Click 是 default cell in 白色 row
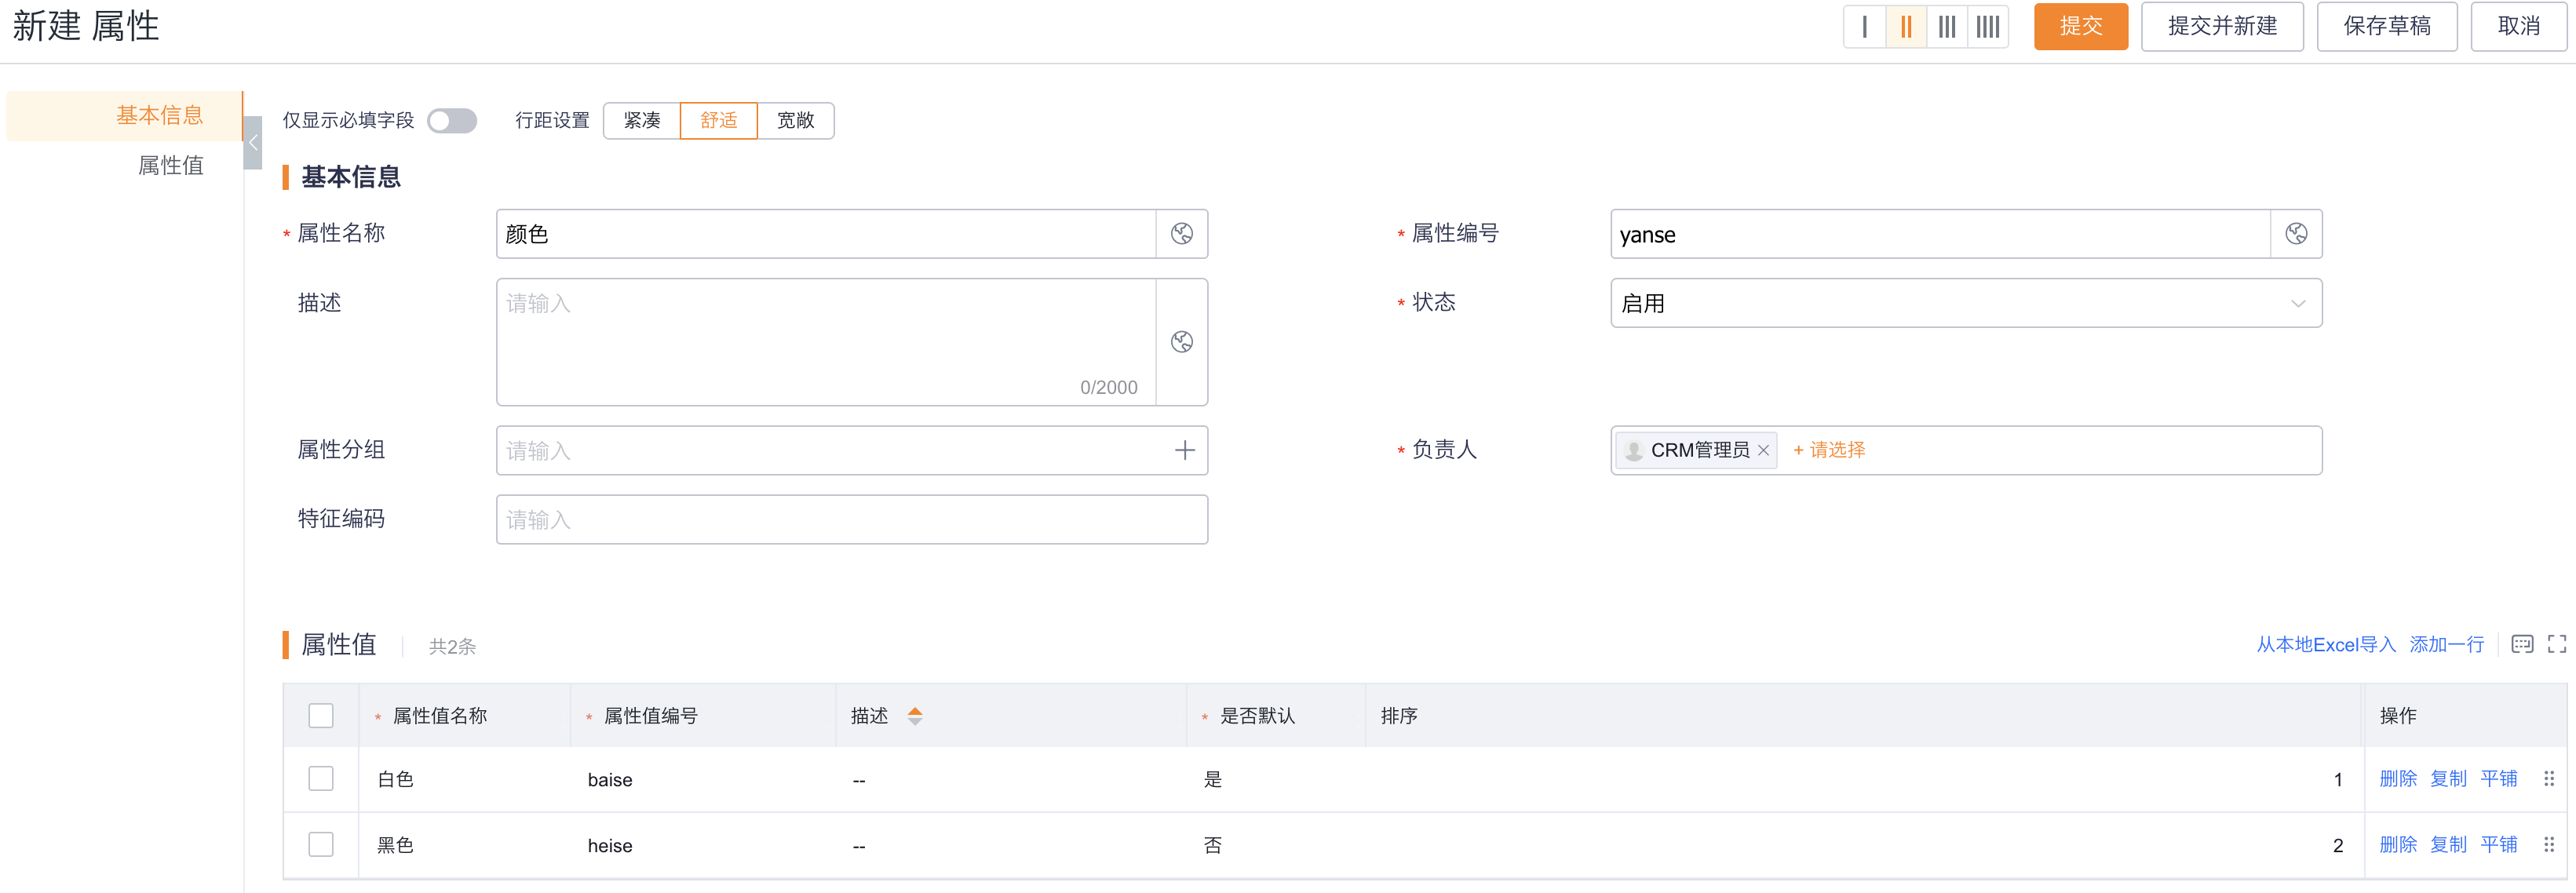 [1276, 780]
